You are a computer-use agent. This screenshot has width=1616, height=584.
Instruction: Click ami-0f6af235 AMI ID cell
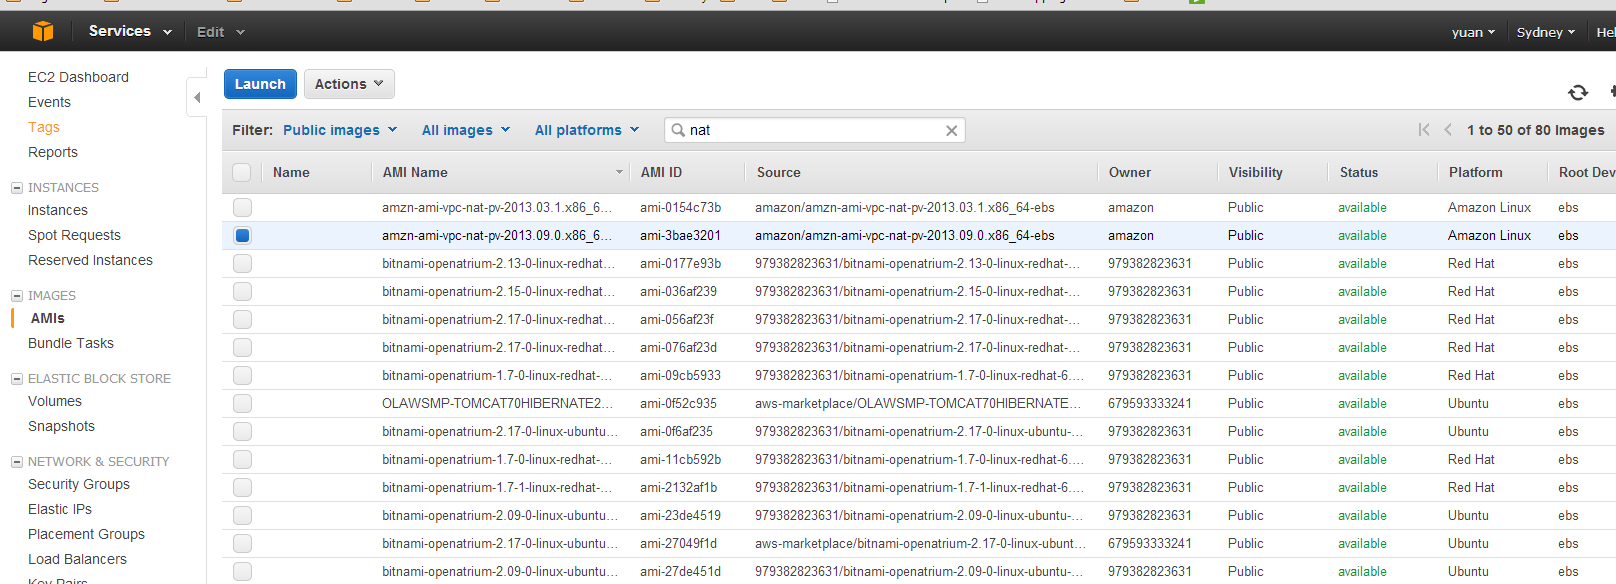[676, 431]
